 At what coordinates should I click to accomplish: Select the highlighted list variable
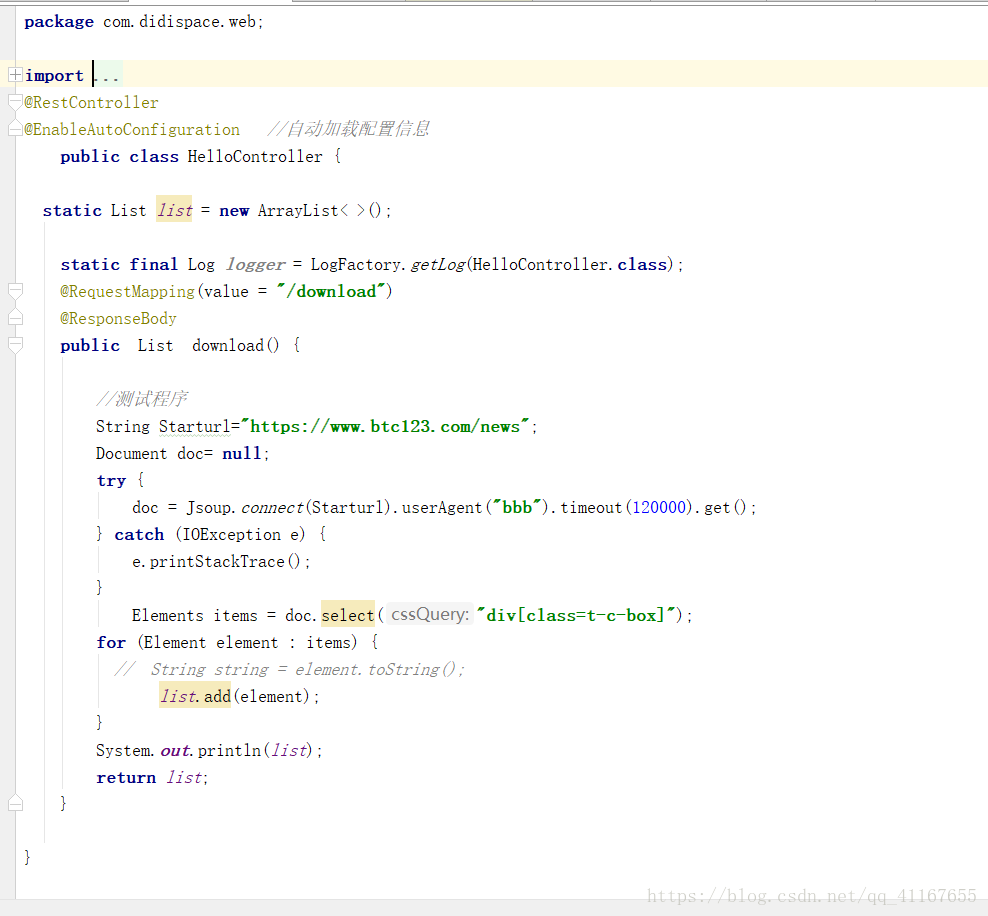point(174,210)
